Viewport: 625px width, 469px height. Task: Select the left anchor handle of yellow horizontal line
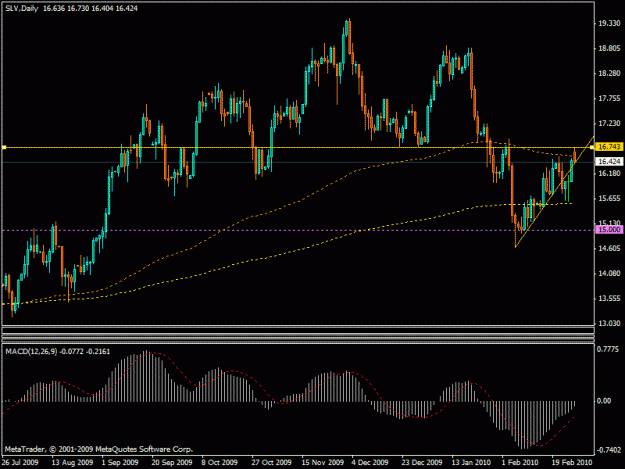pyautogui.click(x=4, y=147)
